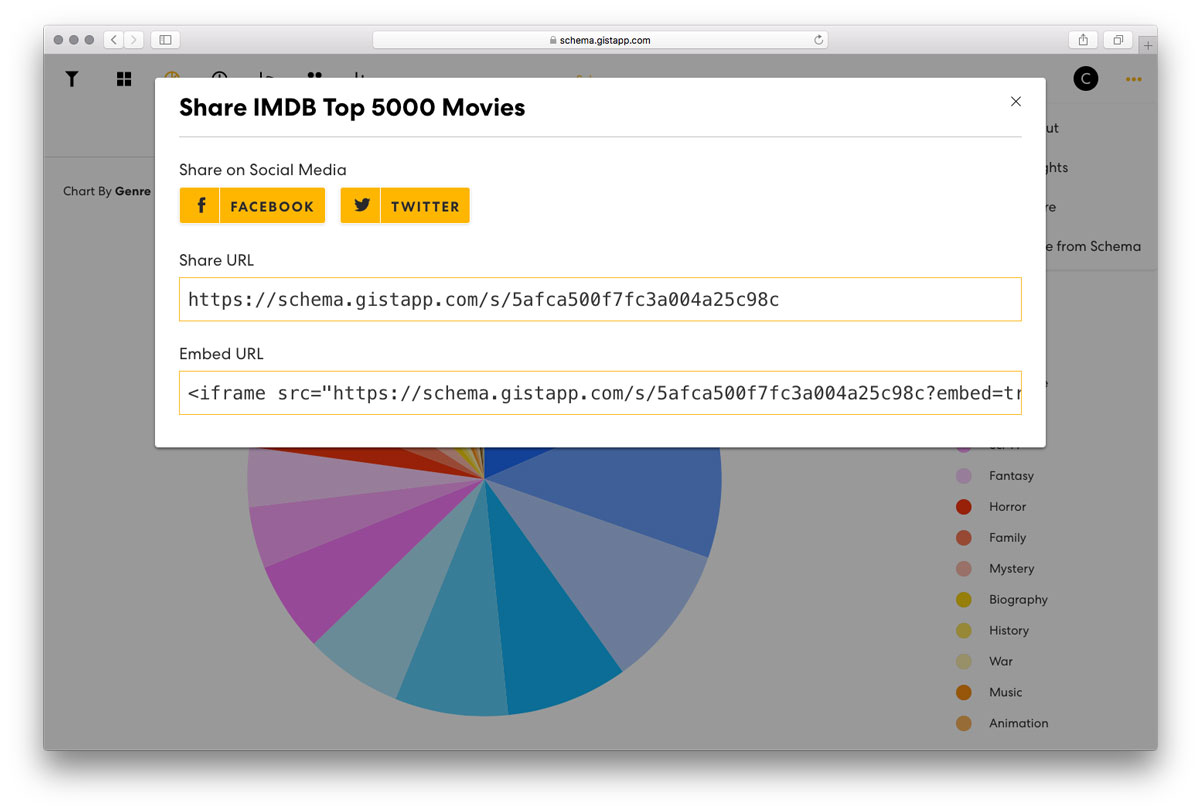
Task: Switch to the grid gallery view
Action: (124, 79)
